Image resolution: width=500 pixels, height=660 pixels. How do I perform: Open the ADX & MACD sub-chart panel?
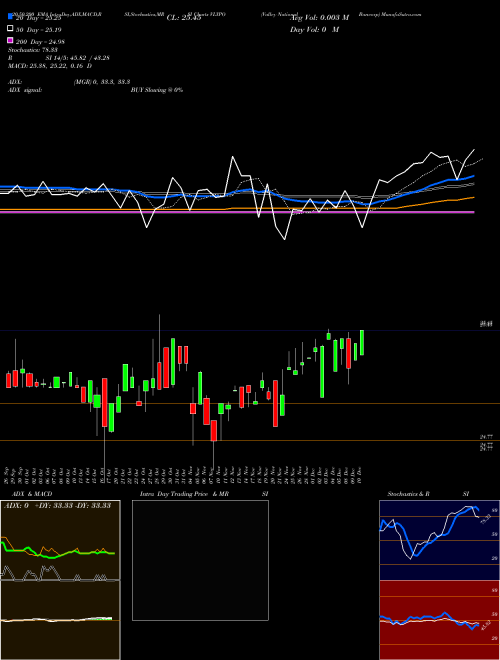click(x=60, y=580)
